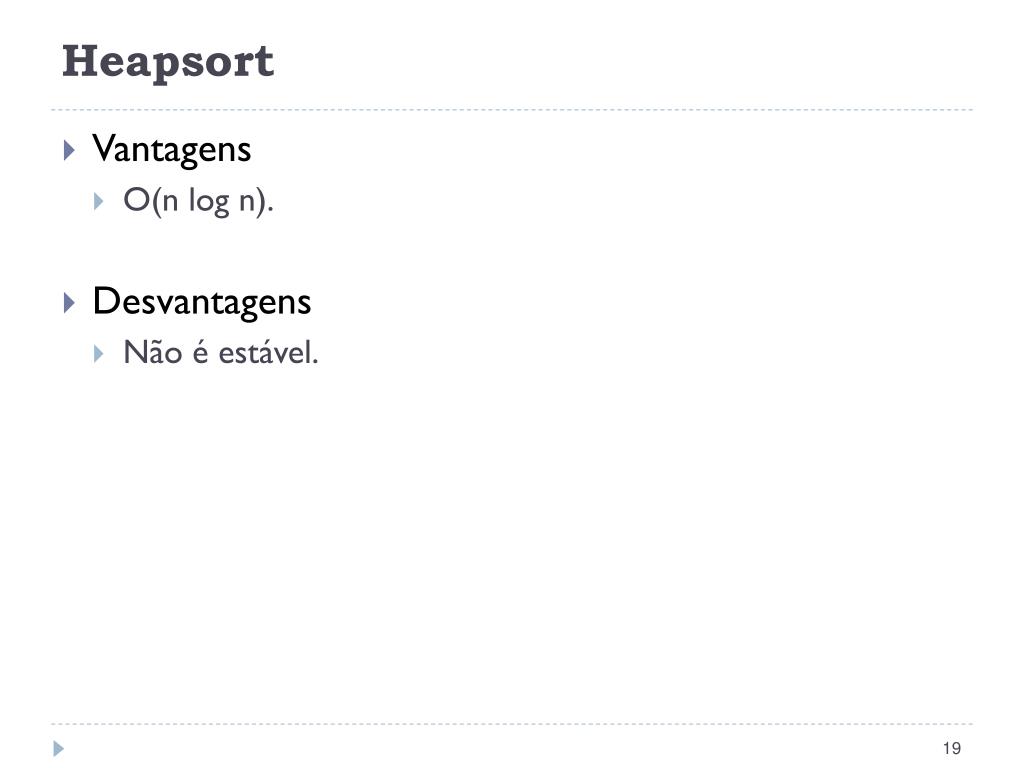Click the Heapsort slide title
This screenshot has width=1024, height=768.
168,62
